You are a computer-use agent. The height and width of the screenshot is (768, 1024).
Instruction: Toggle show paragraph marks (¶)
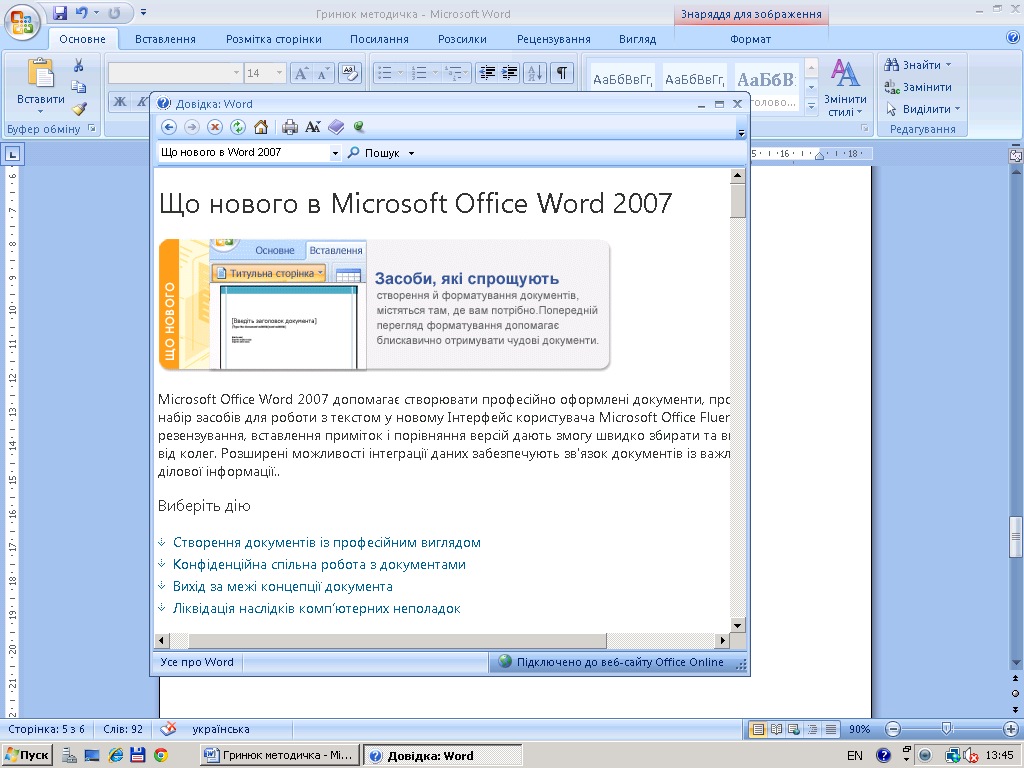[x=562, y=73]
